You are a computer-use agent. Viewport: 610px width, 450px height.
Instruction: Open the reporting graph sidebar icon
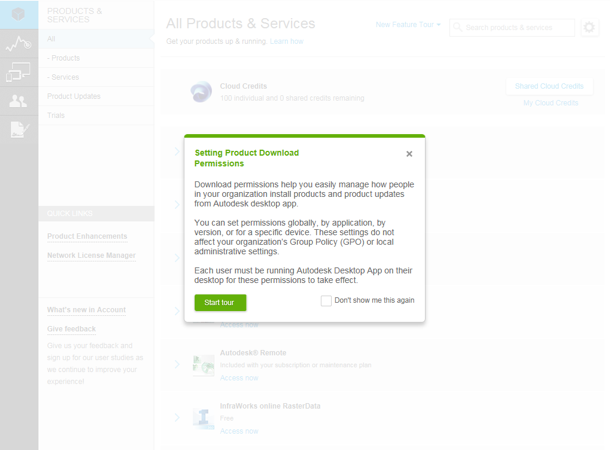tap(18, 44)
